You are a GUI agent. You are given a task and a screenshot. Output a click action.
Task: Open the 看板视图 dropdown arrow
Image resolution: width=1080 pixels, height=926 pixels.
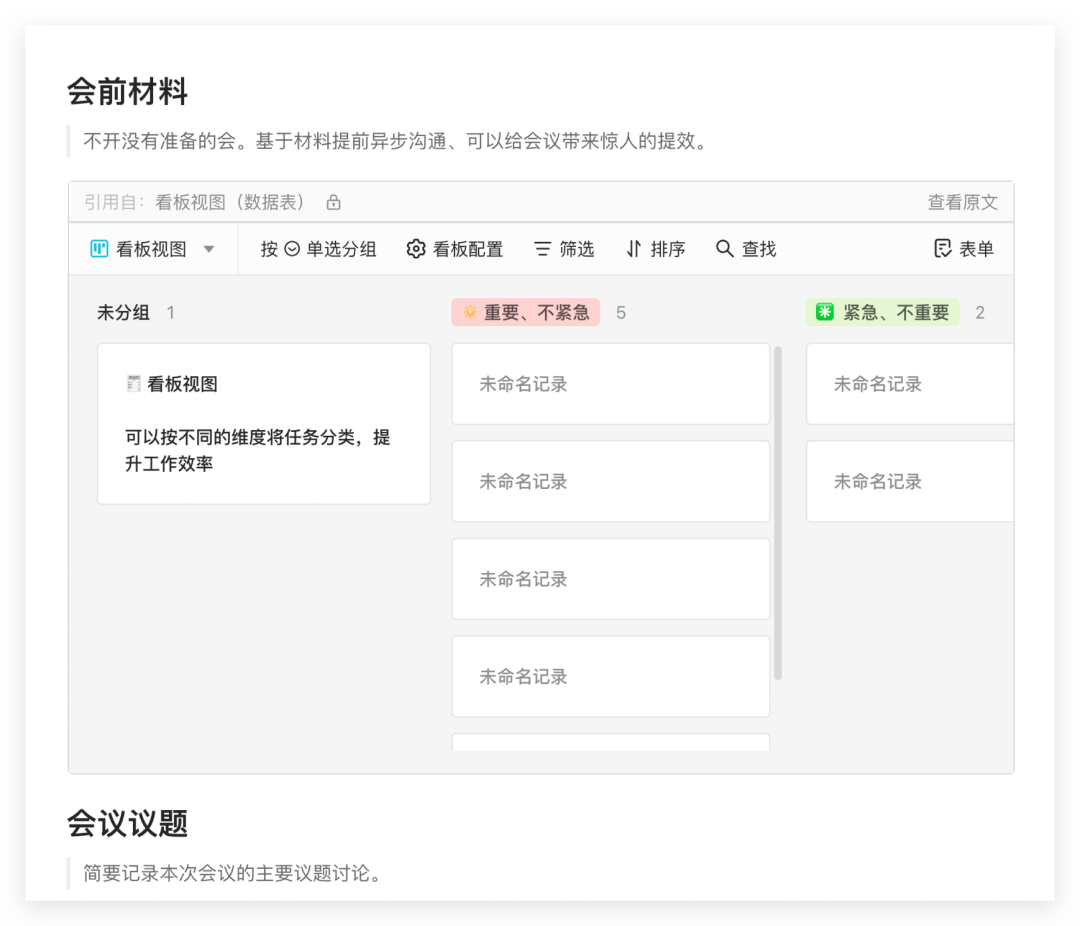(x=209, y=249)
